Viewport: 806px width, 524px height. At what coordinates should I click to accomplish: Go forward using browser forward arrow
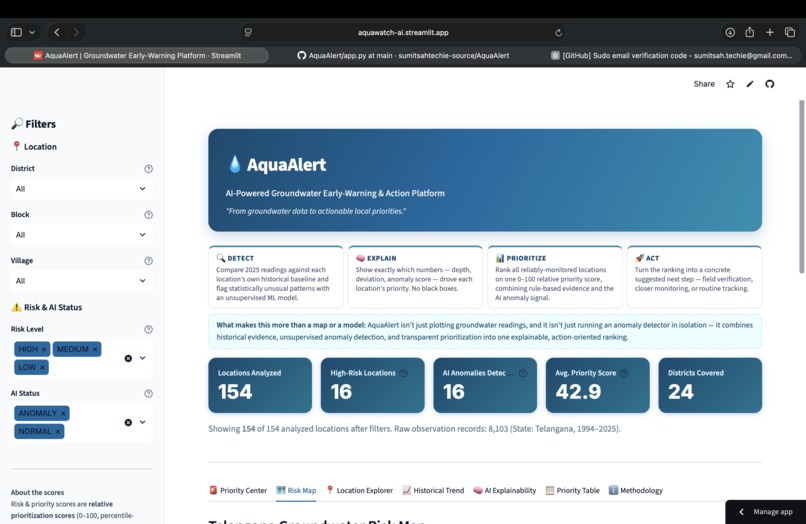pos(76,32)
